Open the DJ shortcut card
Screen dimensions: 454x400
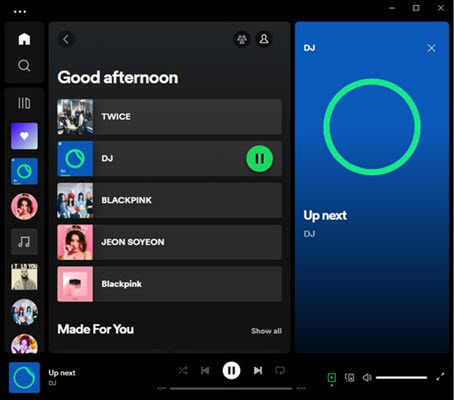169,159
